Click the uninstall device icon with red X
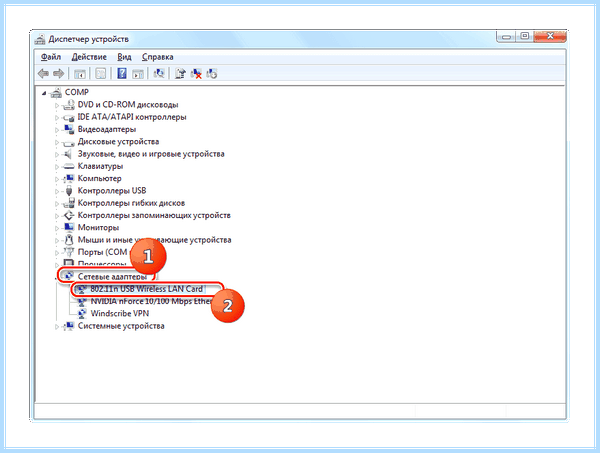This screenshot has height=453, width=600. (196, 73)
